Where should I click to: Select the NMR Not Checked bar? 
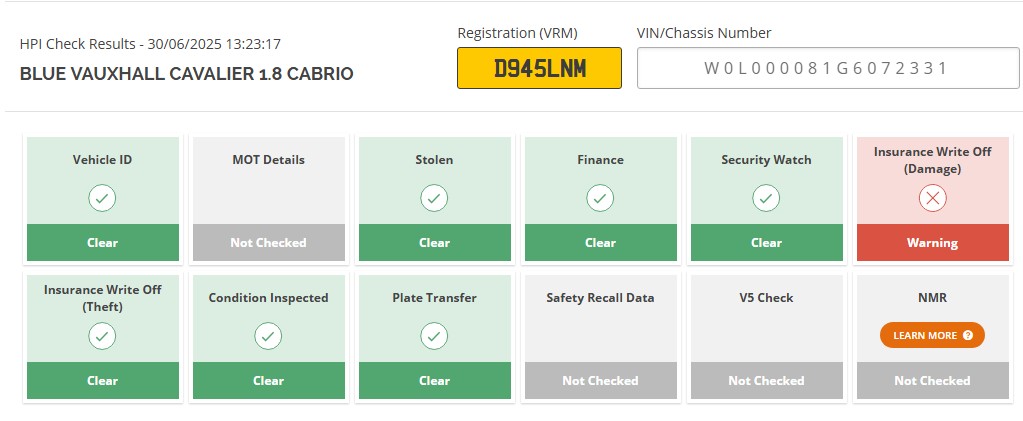click(x=932, y=381)
